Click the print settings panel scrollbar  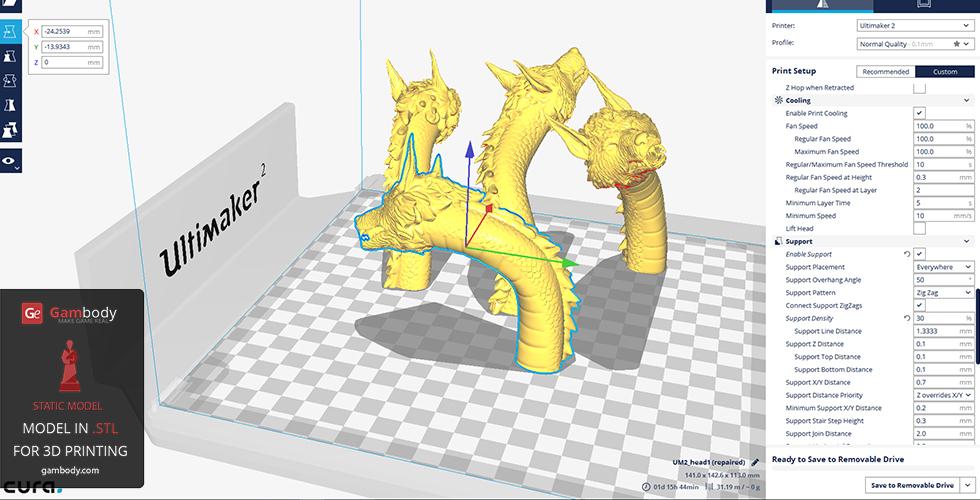coord(977,325)
